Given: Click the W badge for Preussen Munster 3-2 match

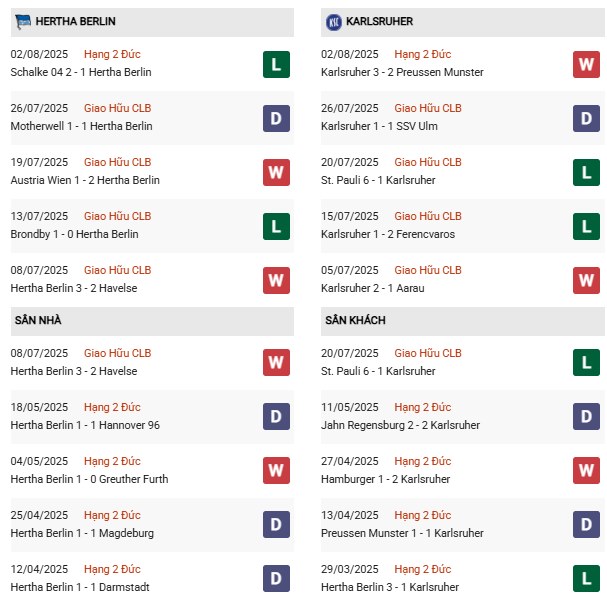Looking at the screenshot, I should (x=586, y=65).
